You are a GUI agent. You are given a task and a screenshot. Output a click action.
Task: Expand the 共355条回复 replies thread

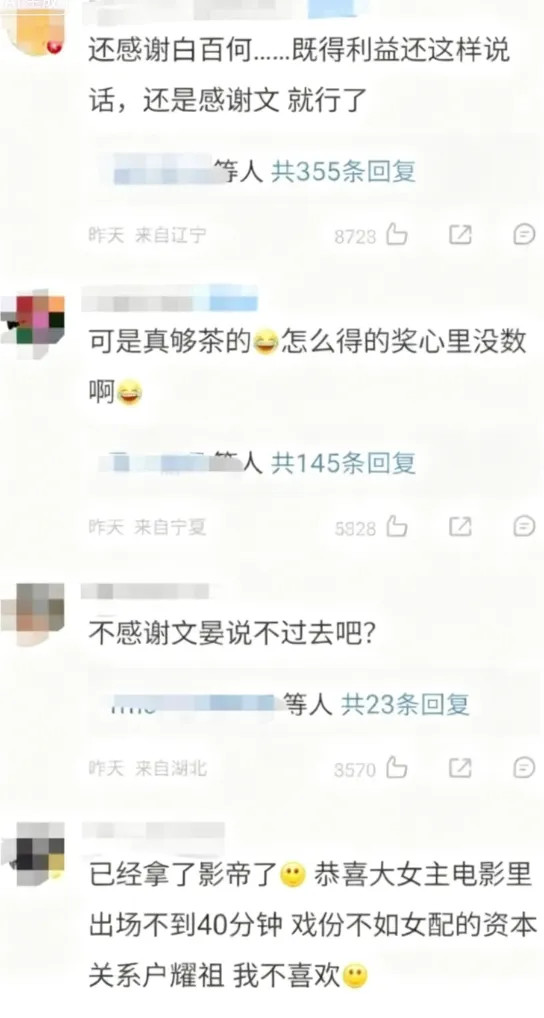[343, 171]
